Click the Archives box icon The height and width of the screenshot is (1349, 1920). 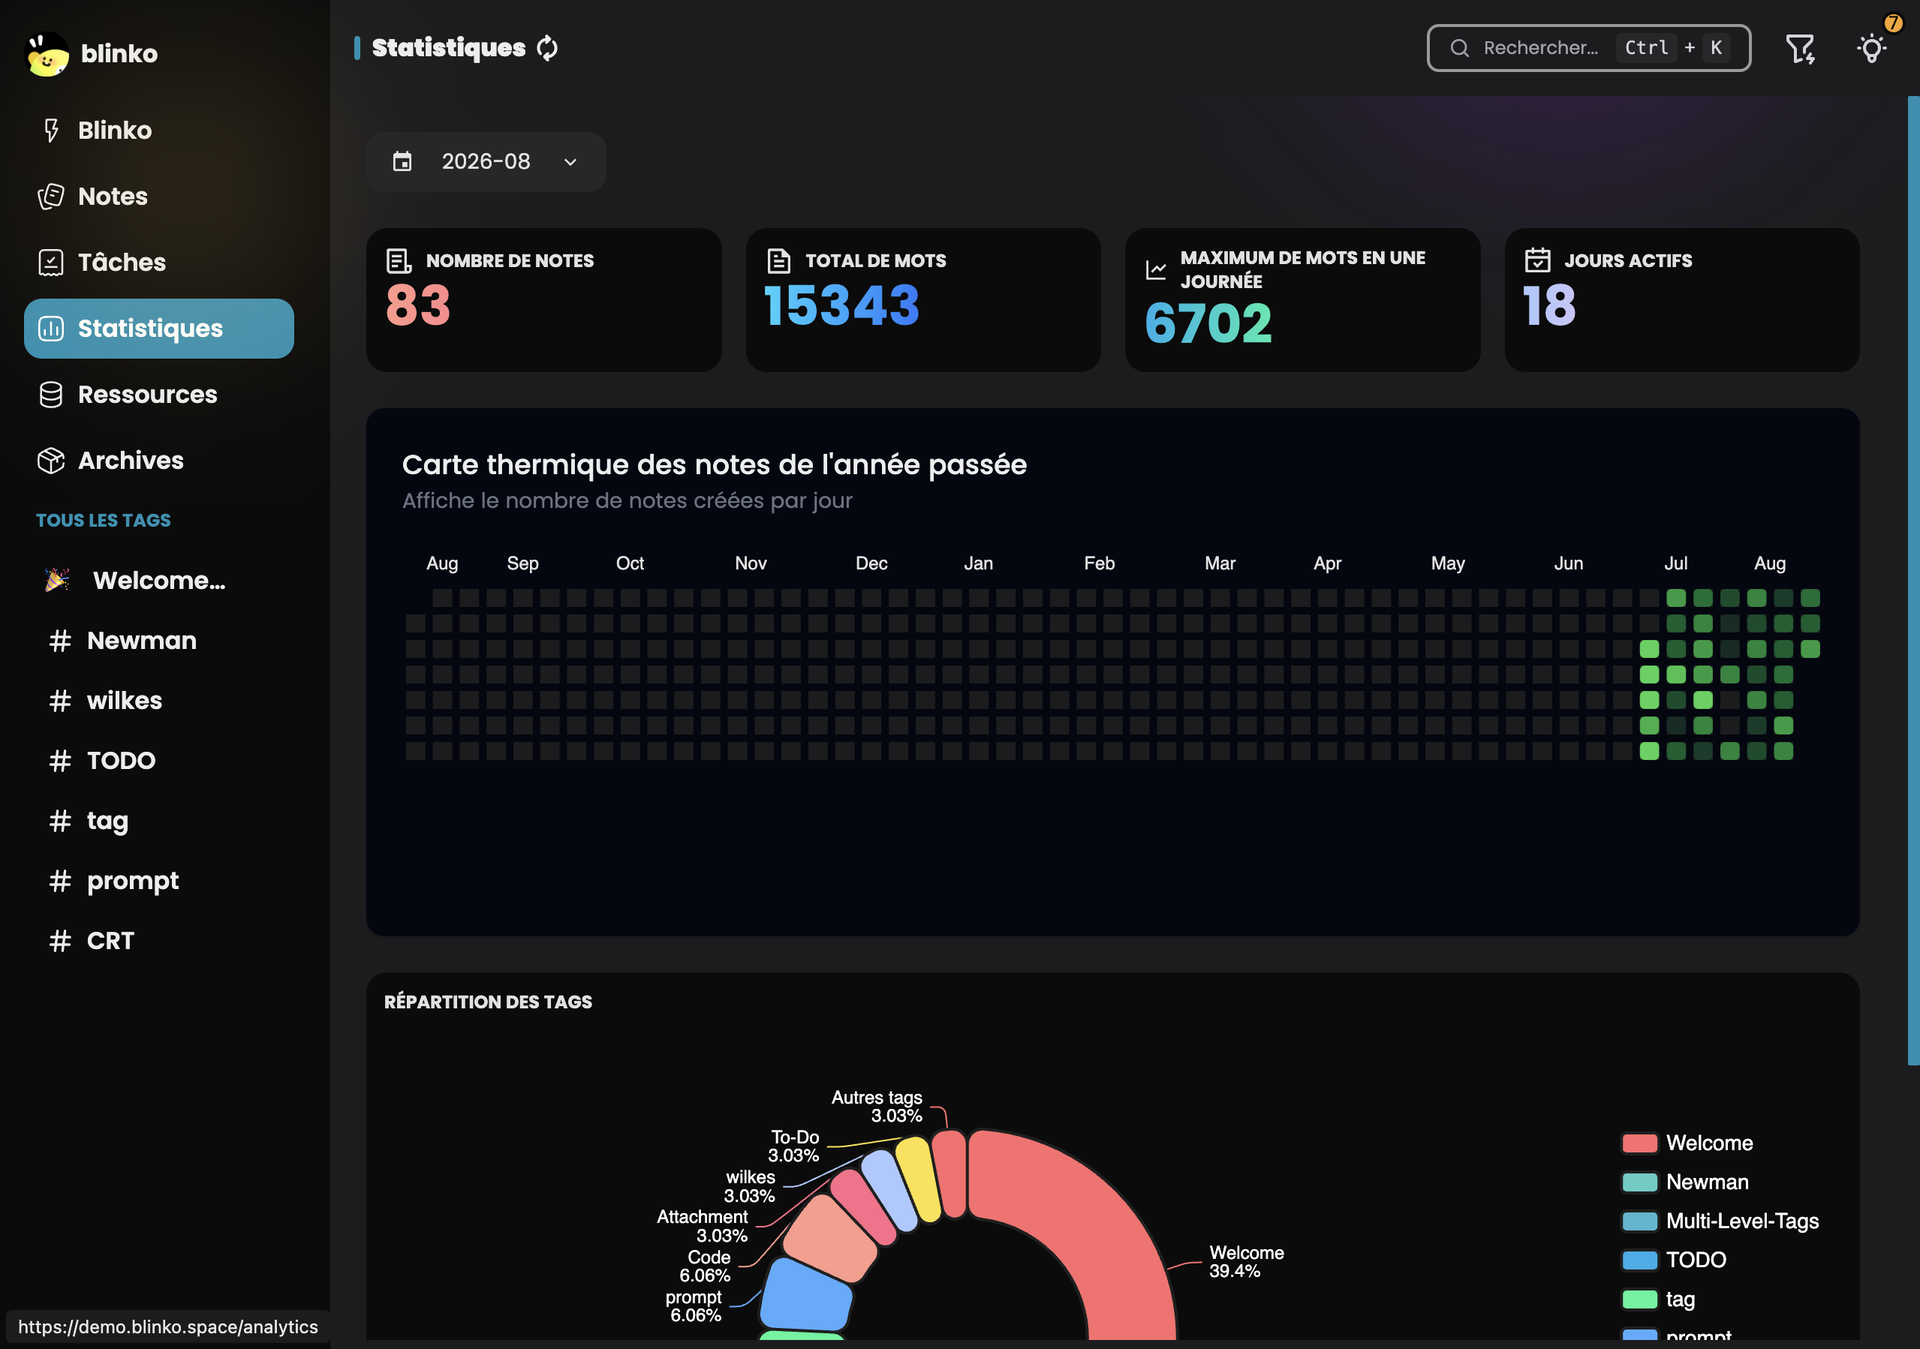click(x=51, y=460)
